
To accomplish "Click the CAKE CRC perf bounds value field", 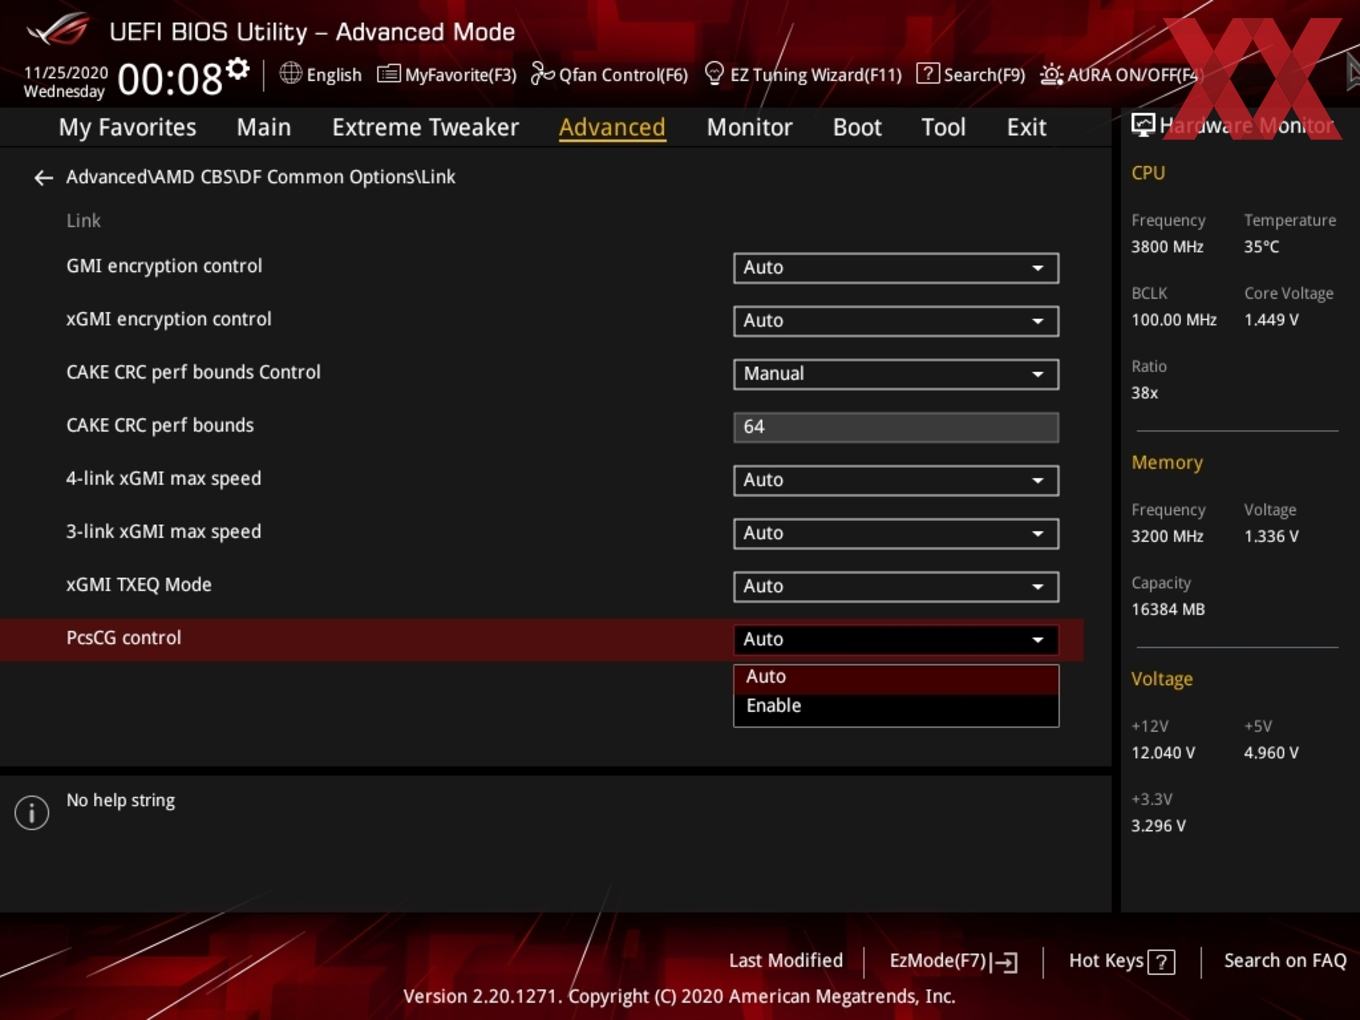I will click(896, 427).
